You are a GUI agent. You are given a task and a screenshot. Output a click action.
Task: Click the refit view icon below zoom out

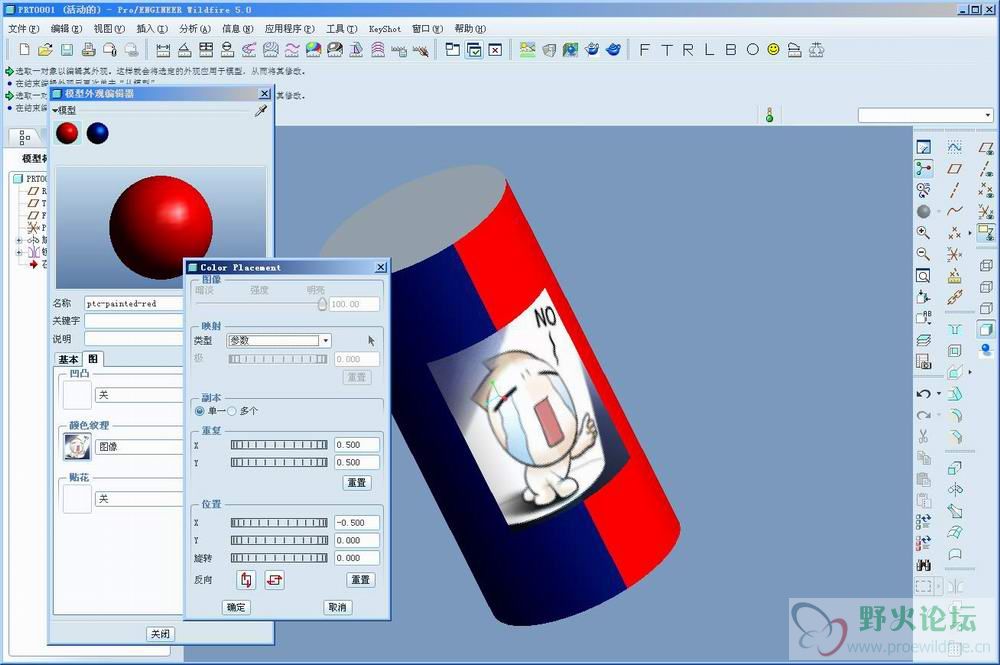(x=923, y=276)
